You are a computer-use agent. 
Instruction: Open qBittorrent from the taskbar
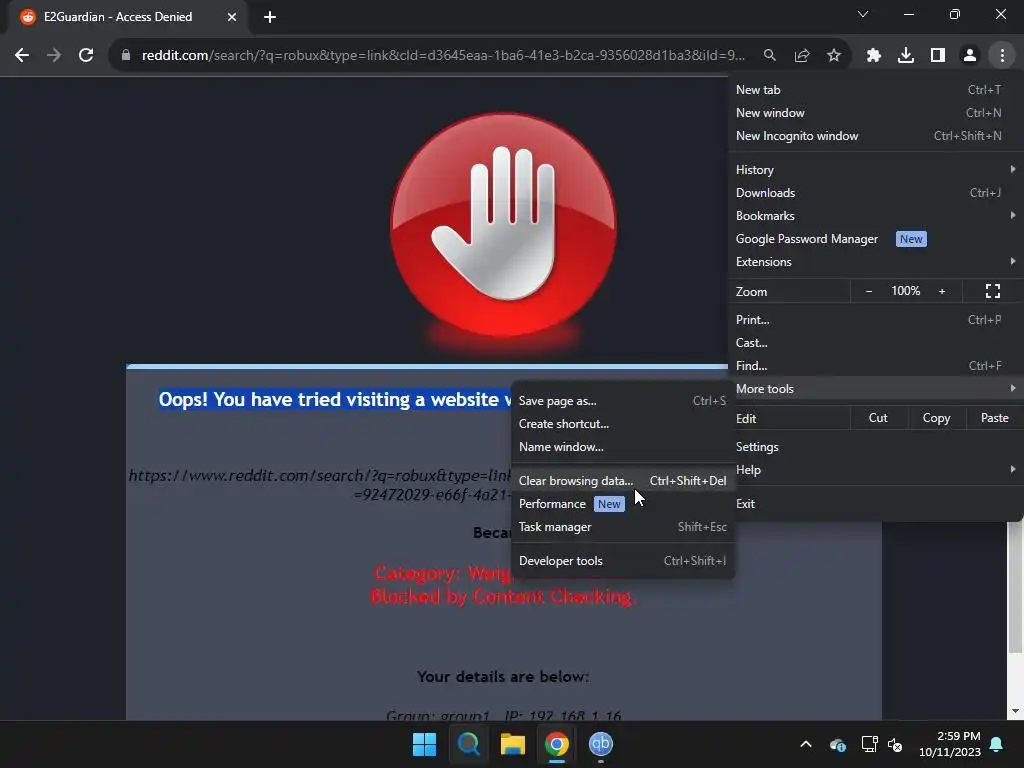601,744
